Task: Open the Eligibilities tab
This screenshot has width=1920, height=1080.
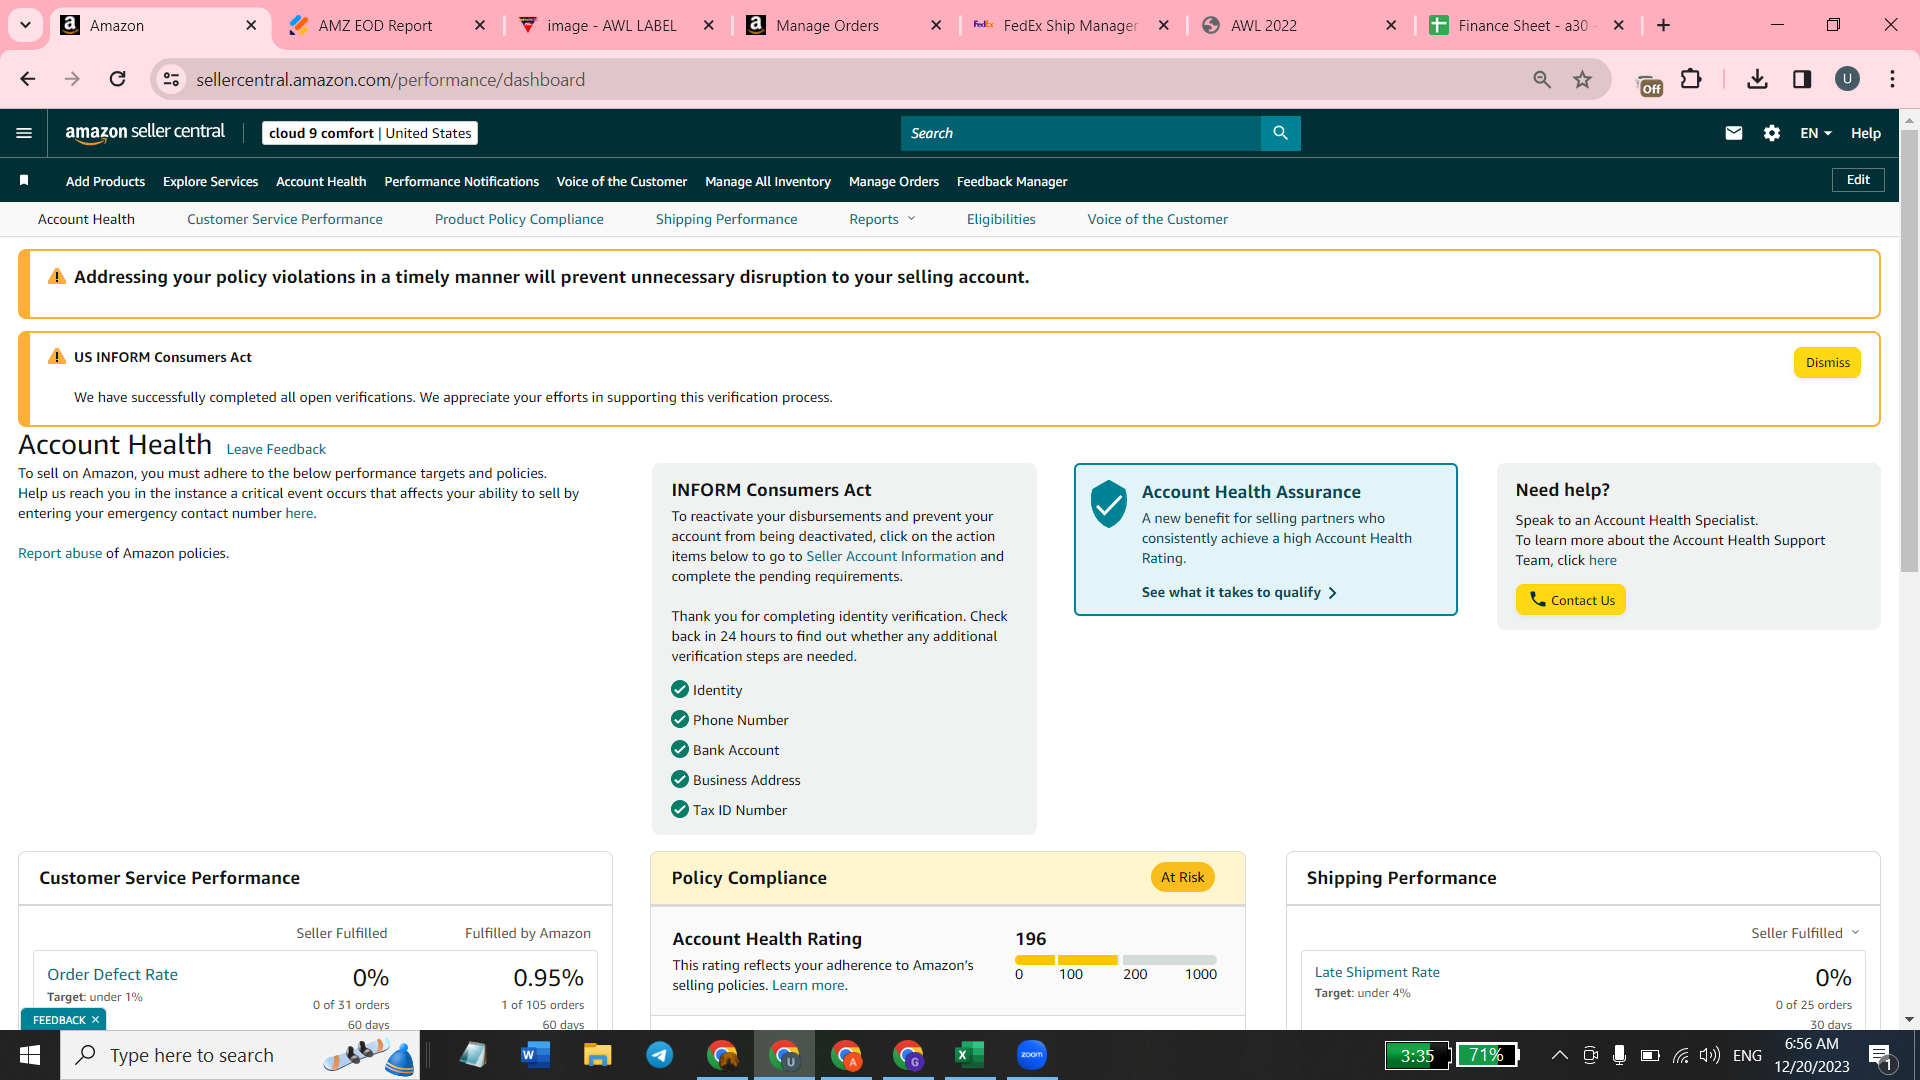Action: pos(1001,219)
